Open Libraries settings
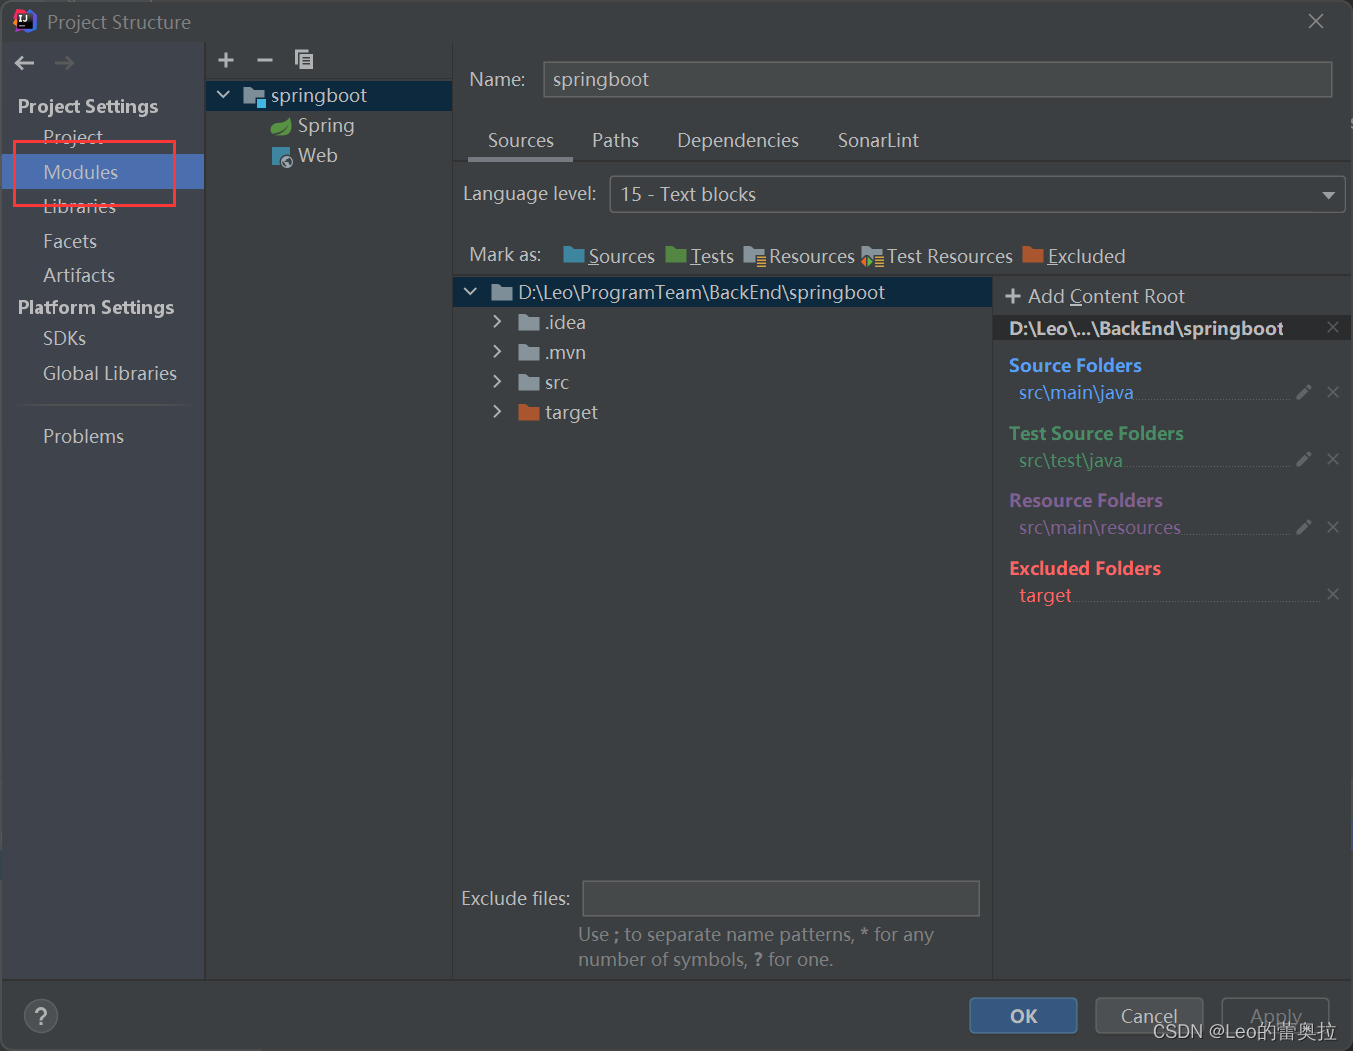 click(79, 207)
